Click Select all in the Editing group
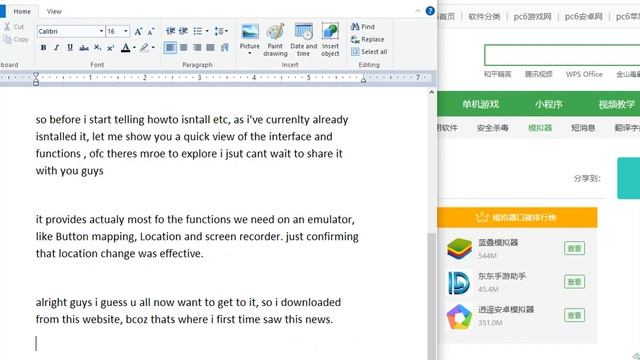 point(369,52)
